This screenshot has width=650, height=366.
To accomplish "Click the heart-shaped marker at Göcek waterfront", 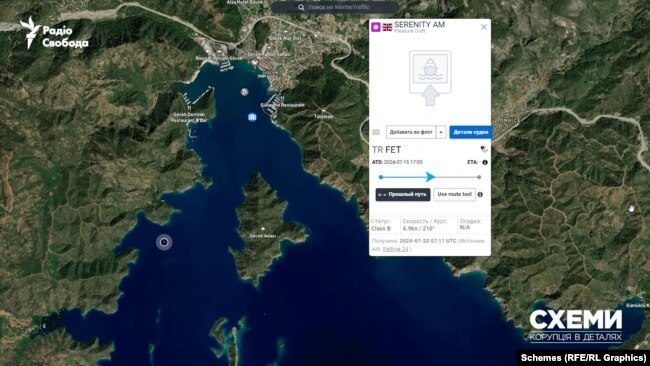I will click(x=255, y=63).
